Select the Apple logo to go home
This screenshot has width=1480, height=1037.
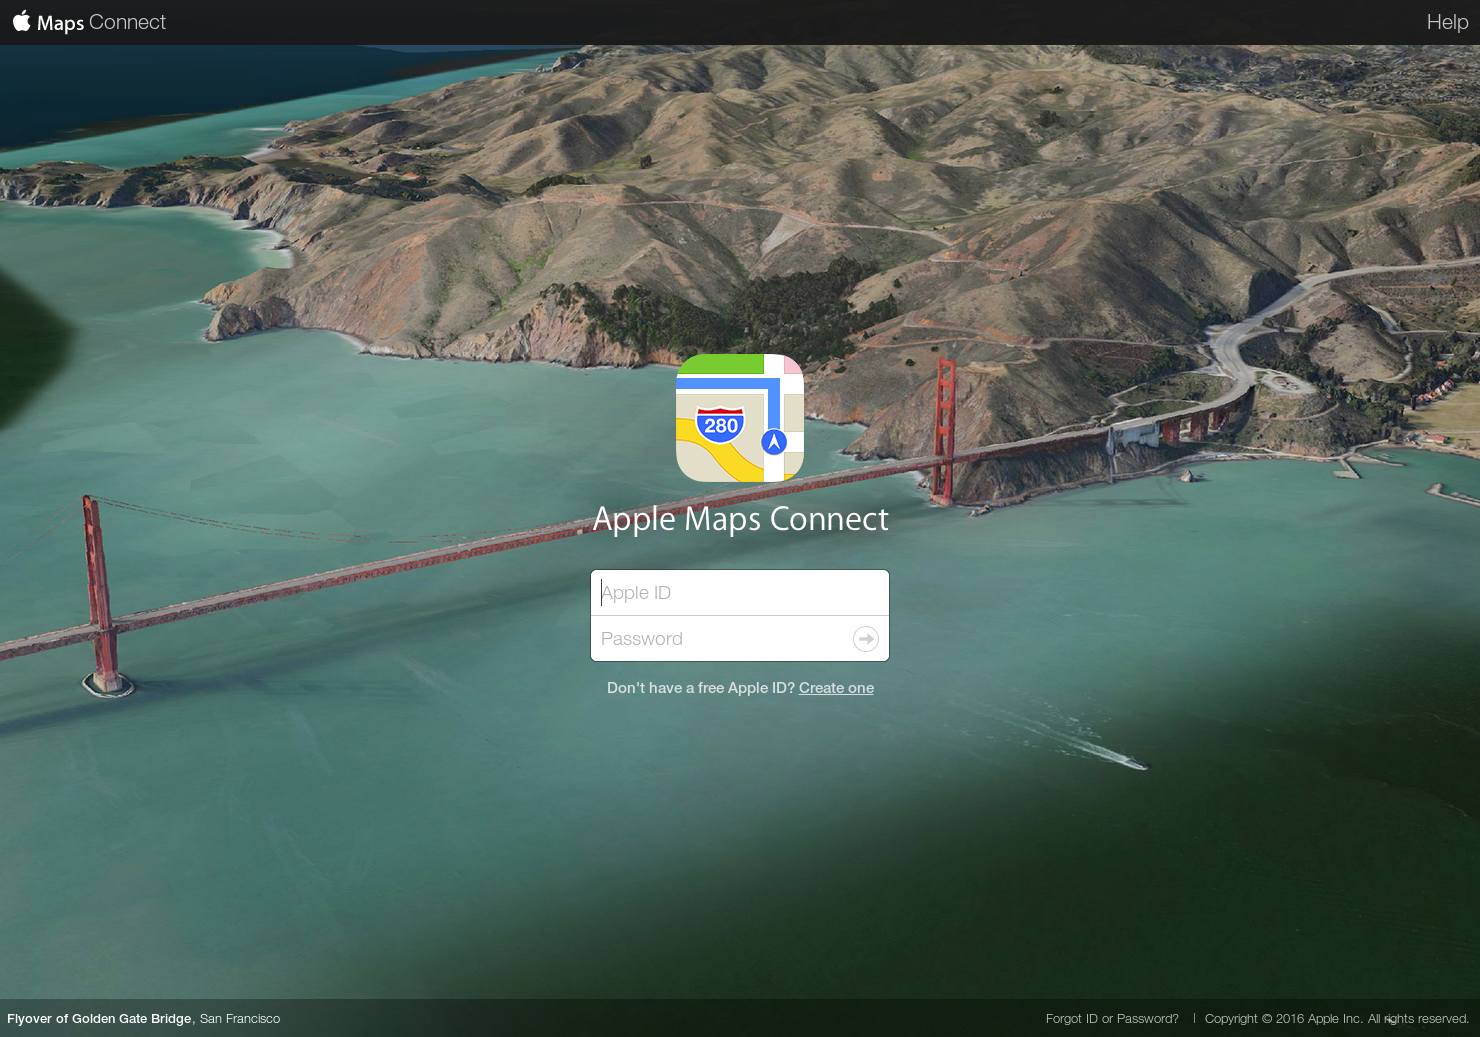click(x=22, y=22)
